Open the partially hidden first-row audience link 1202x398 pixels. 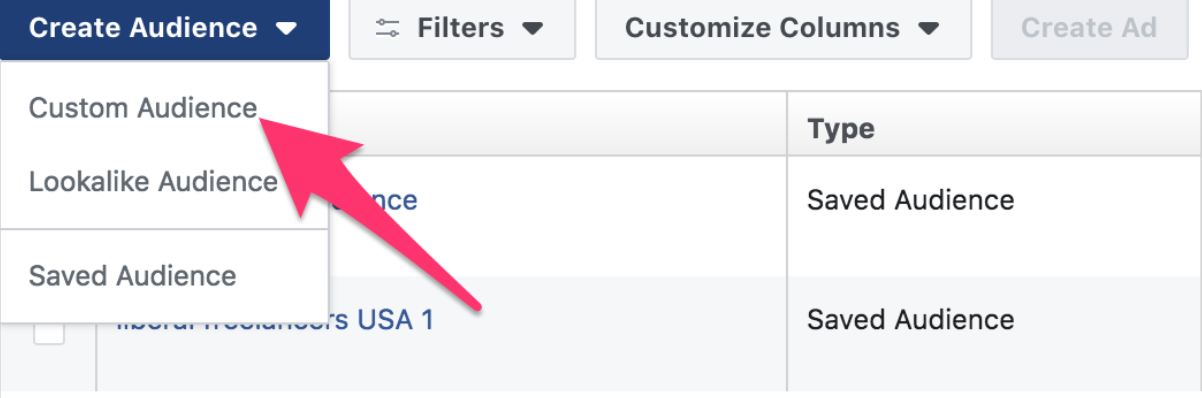[x=373, y=201]
